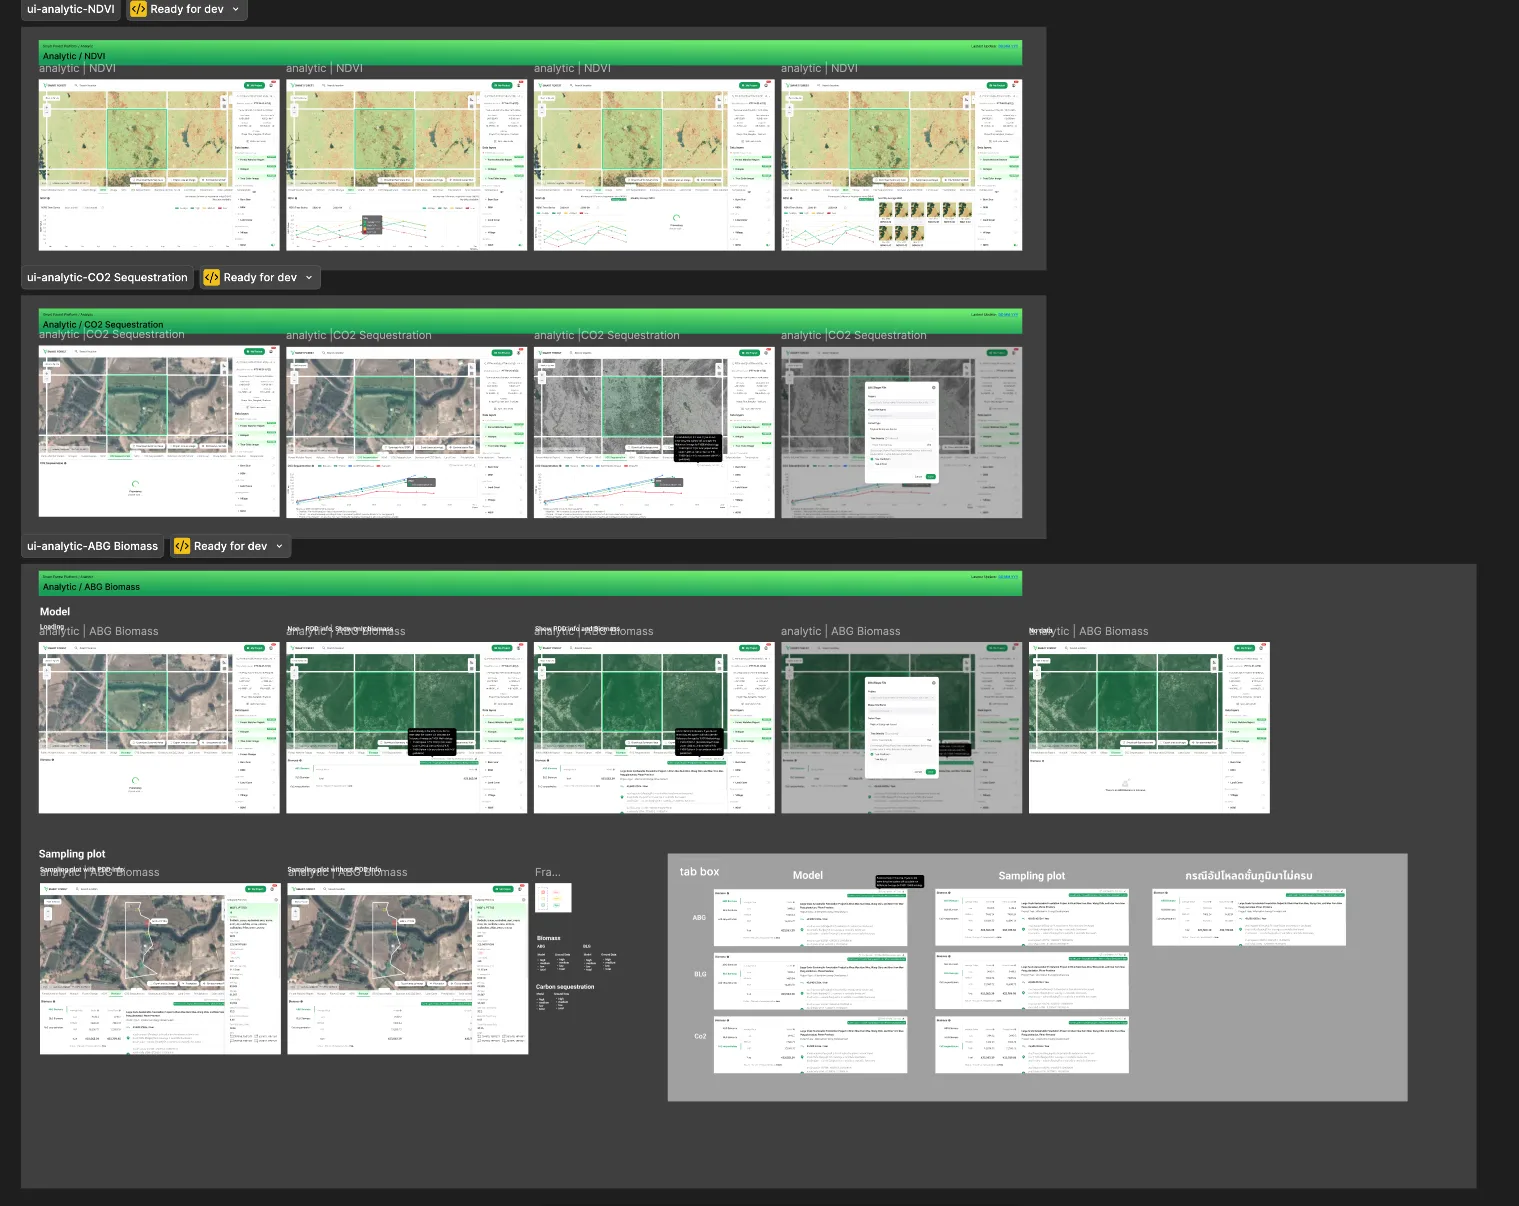Select the Sampling plot Co2 card in tab box
This screenshot has height=1206, width=1519.
pos(1032,1045)
